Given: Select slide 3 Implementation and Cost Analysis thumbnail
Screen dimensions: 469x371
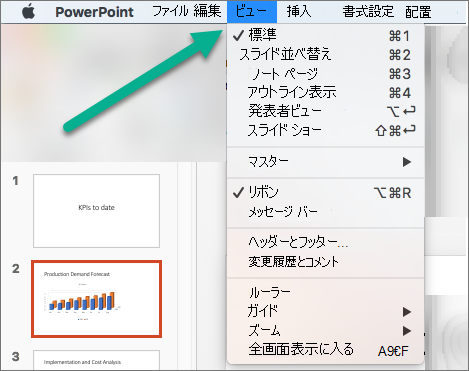Looking at the screenshot, I should [96, 360].
